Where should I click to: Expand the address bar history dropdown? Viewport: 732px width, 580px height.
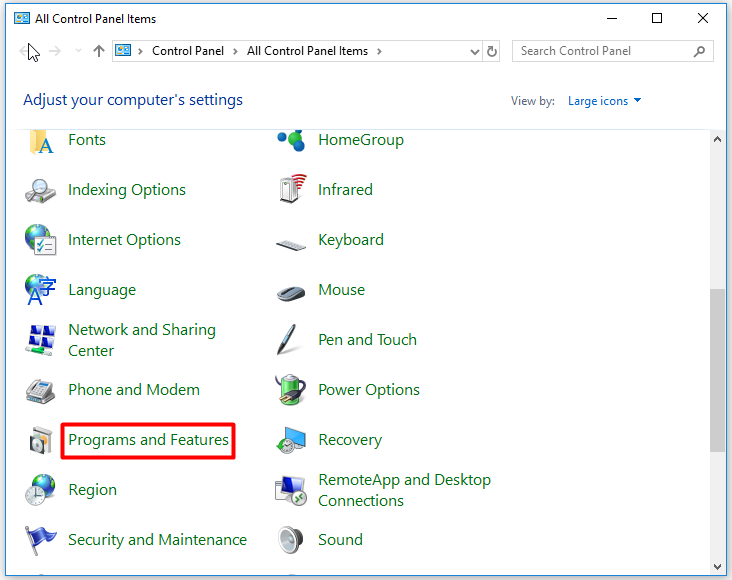475,51
